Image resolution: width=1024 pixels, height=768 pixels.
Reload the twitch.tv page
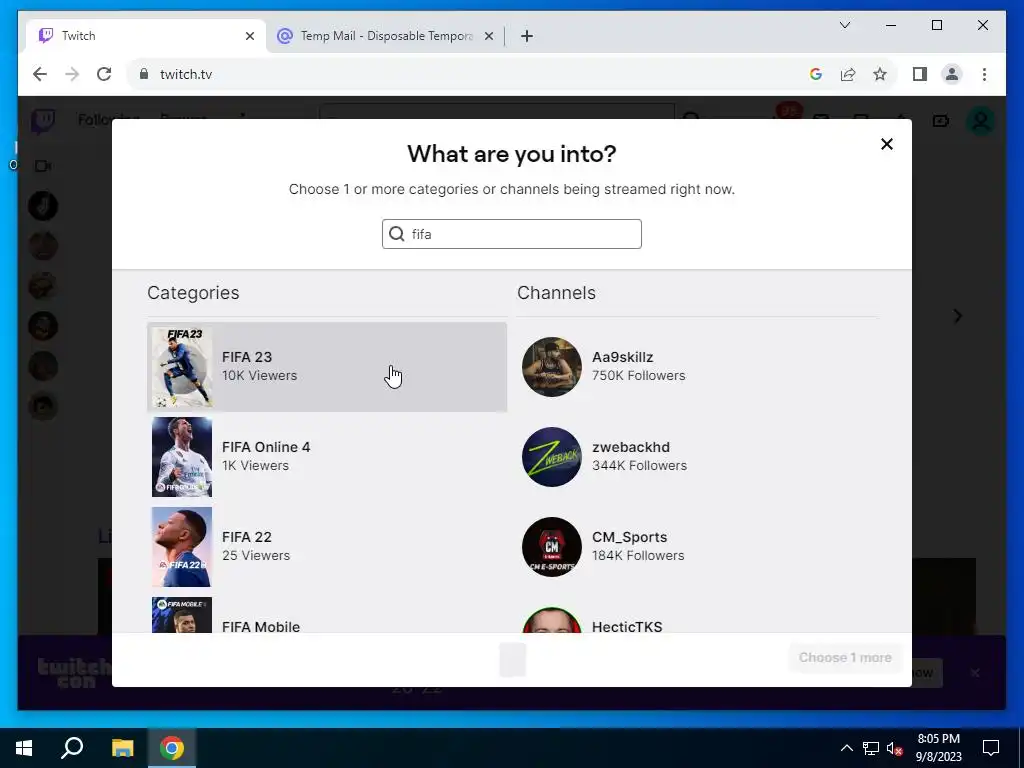click(104, 74)
